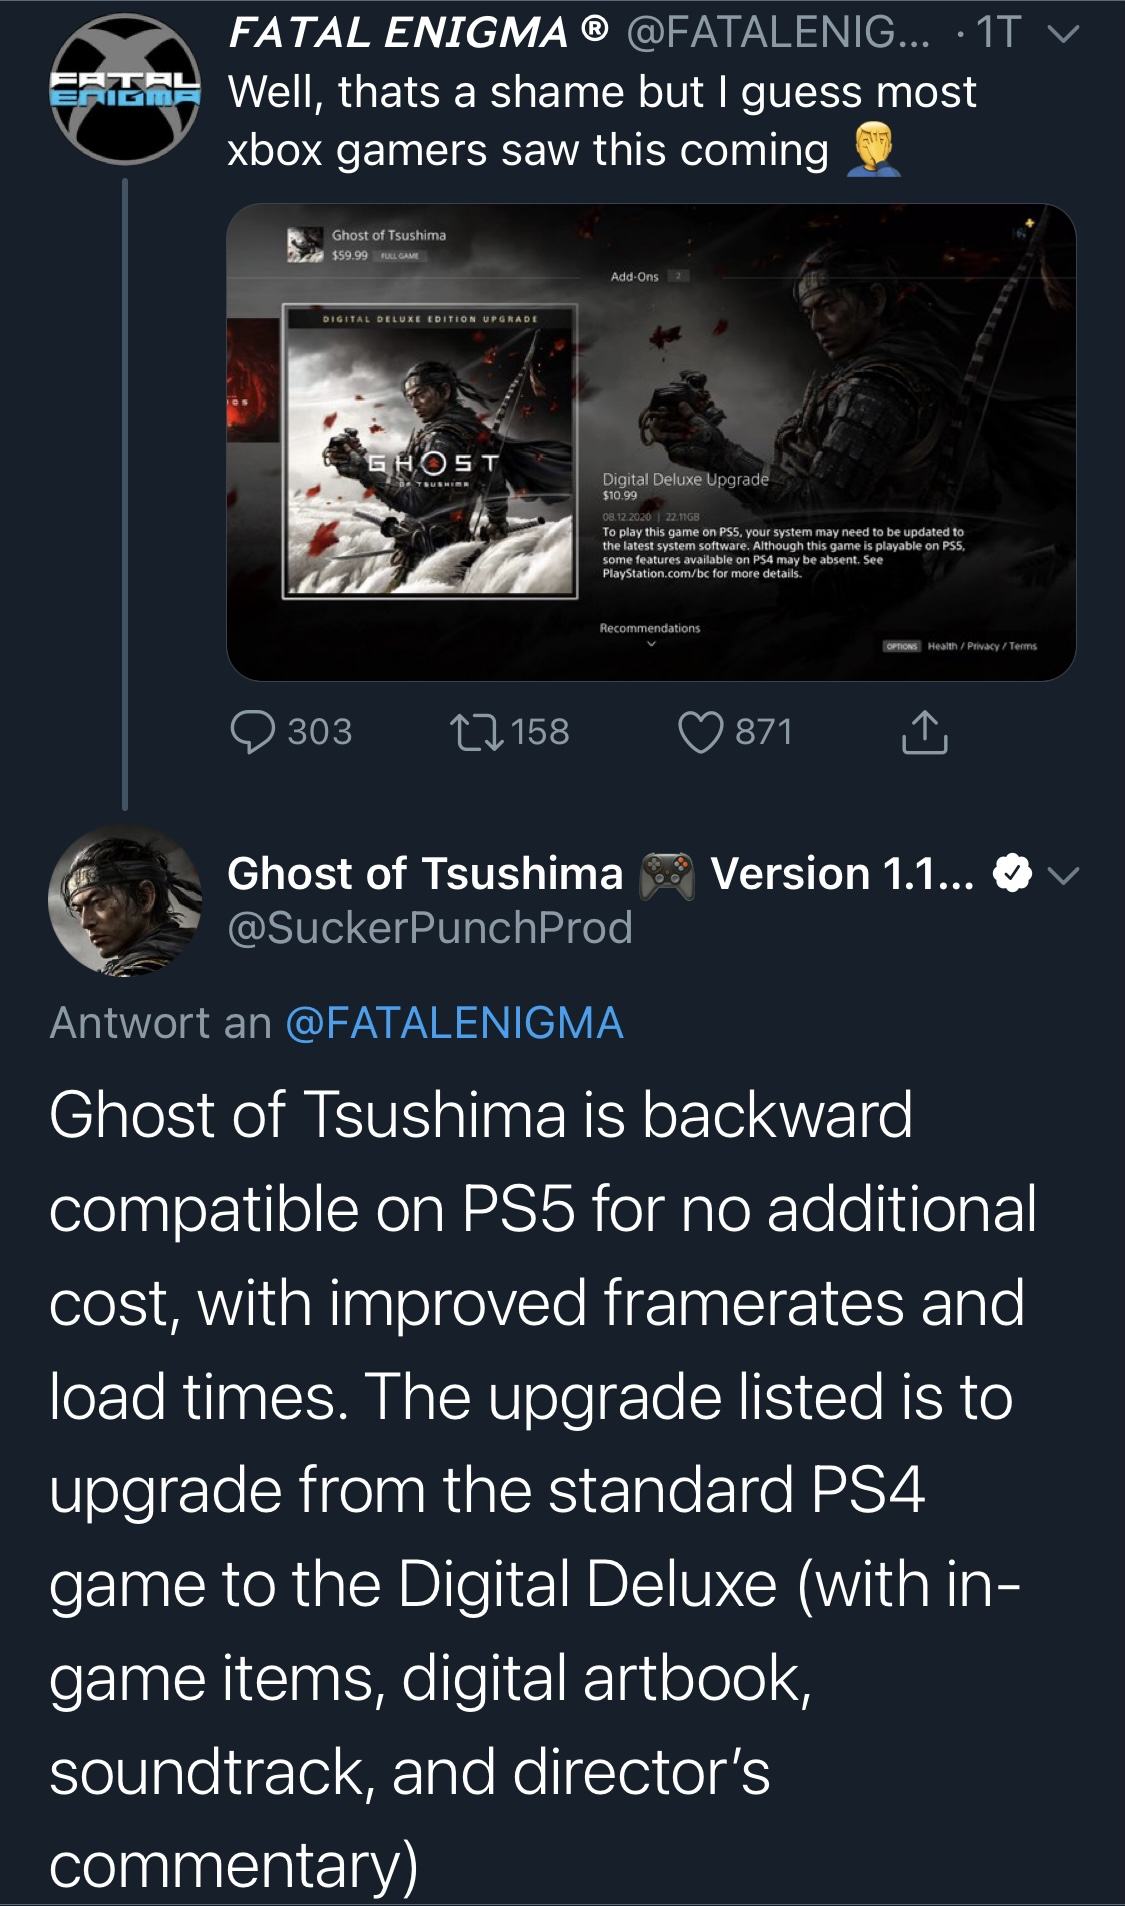Viewport: 1125px width, 1906px height.
Task: Open @FATALENIGMA link in reply line
Action: point(454,1023)
